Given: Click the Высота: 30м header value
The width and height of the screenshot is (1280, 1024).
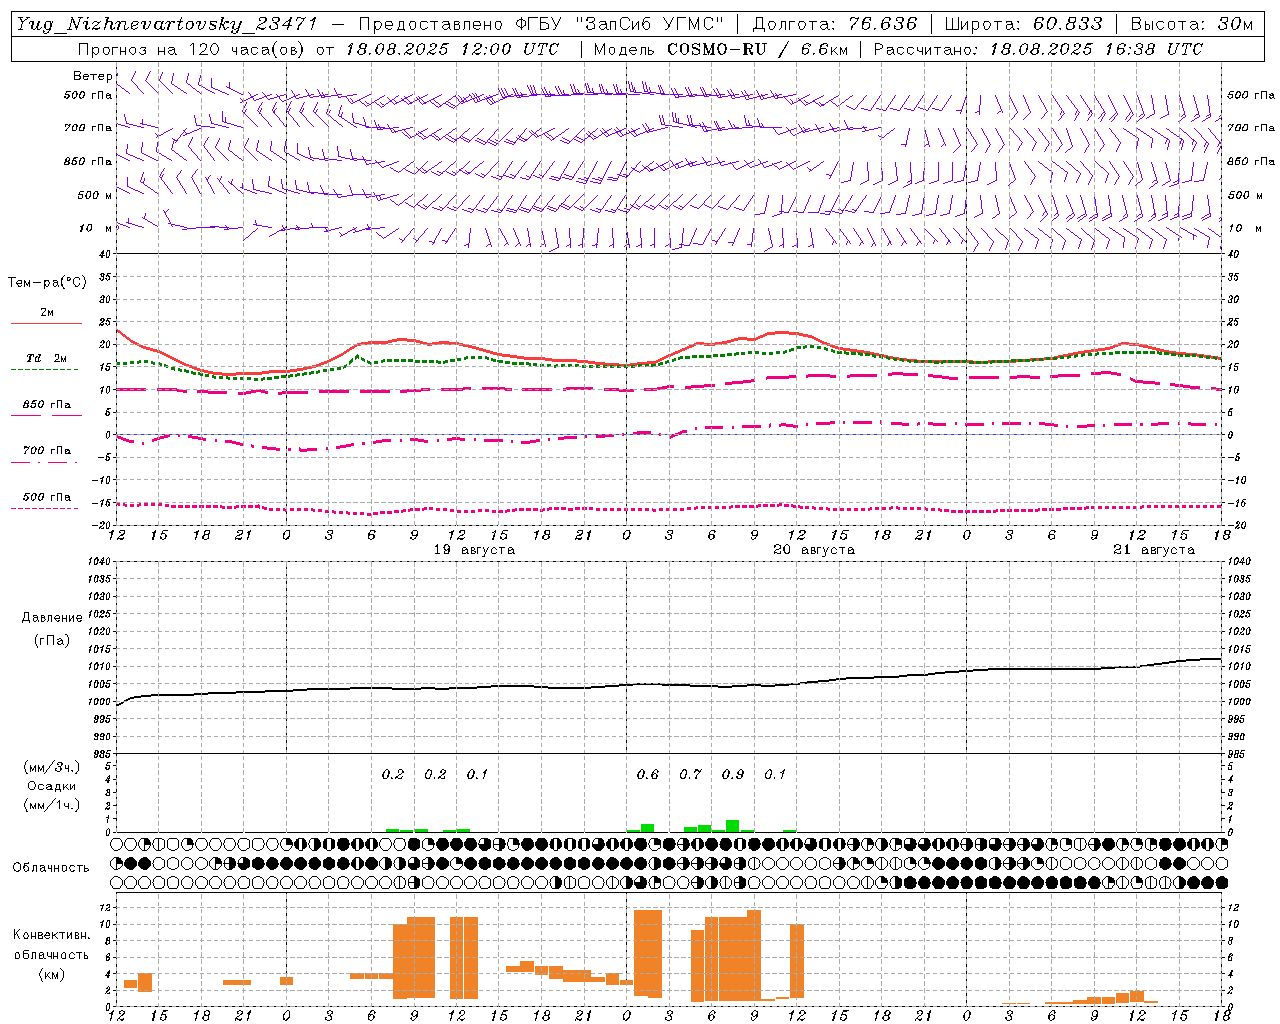Looking at the screenshot, I should point(1191,24).
